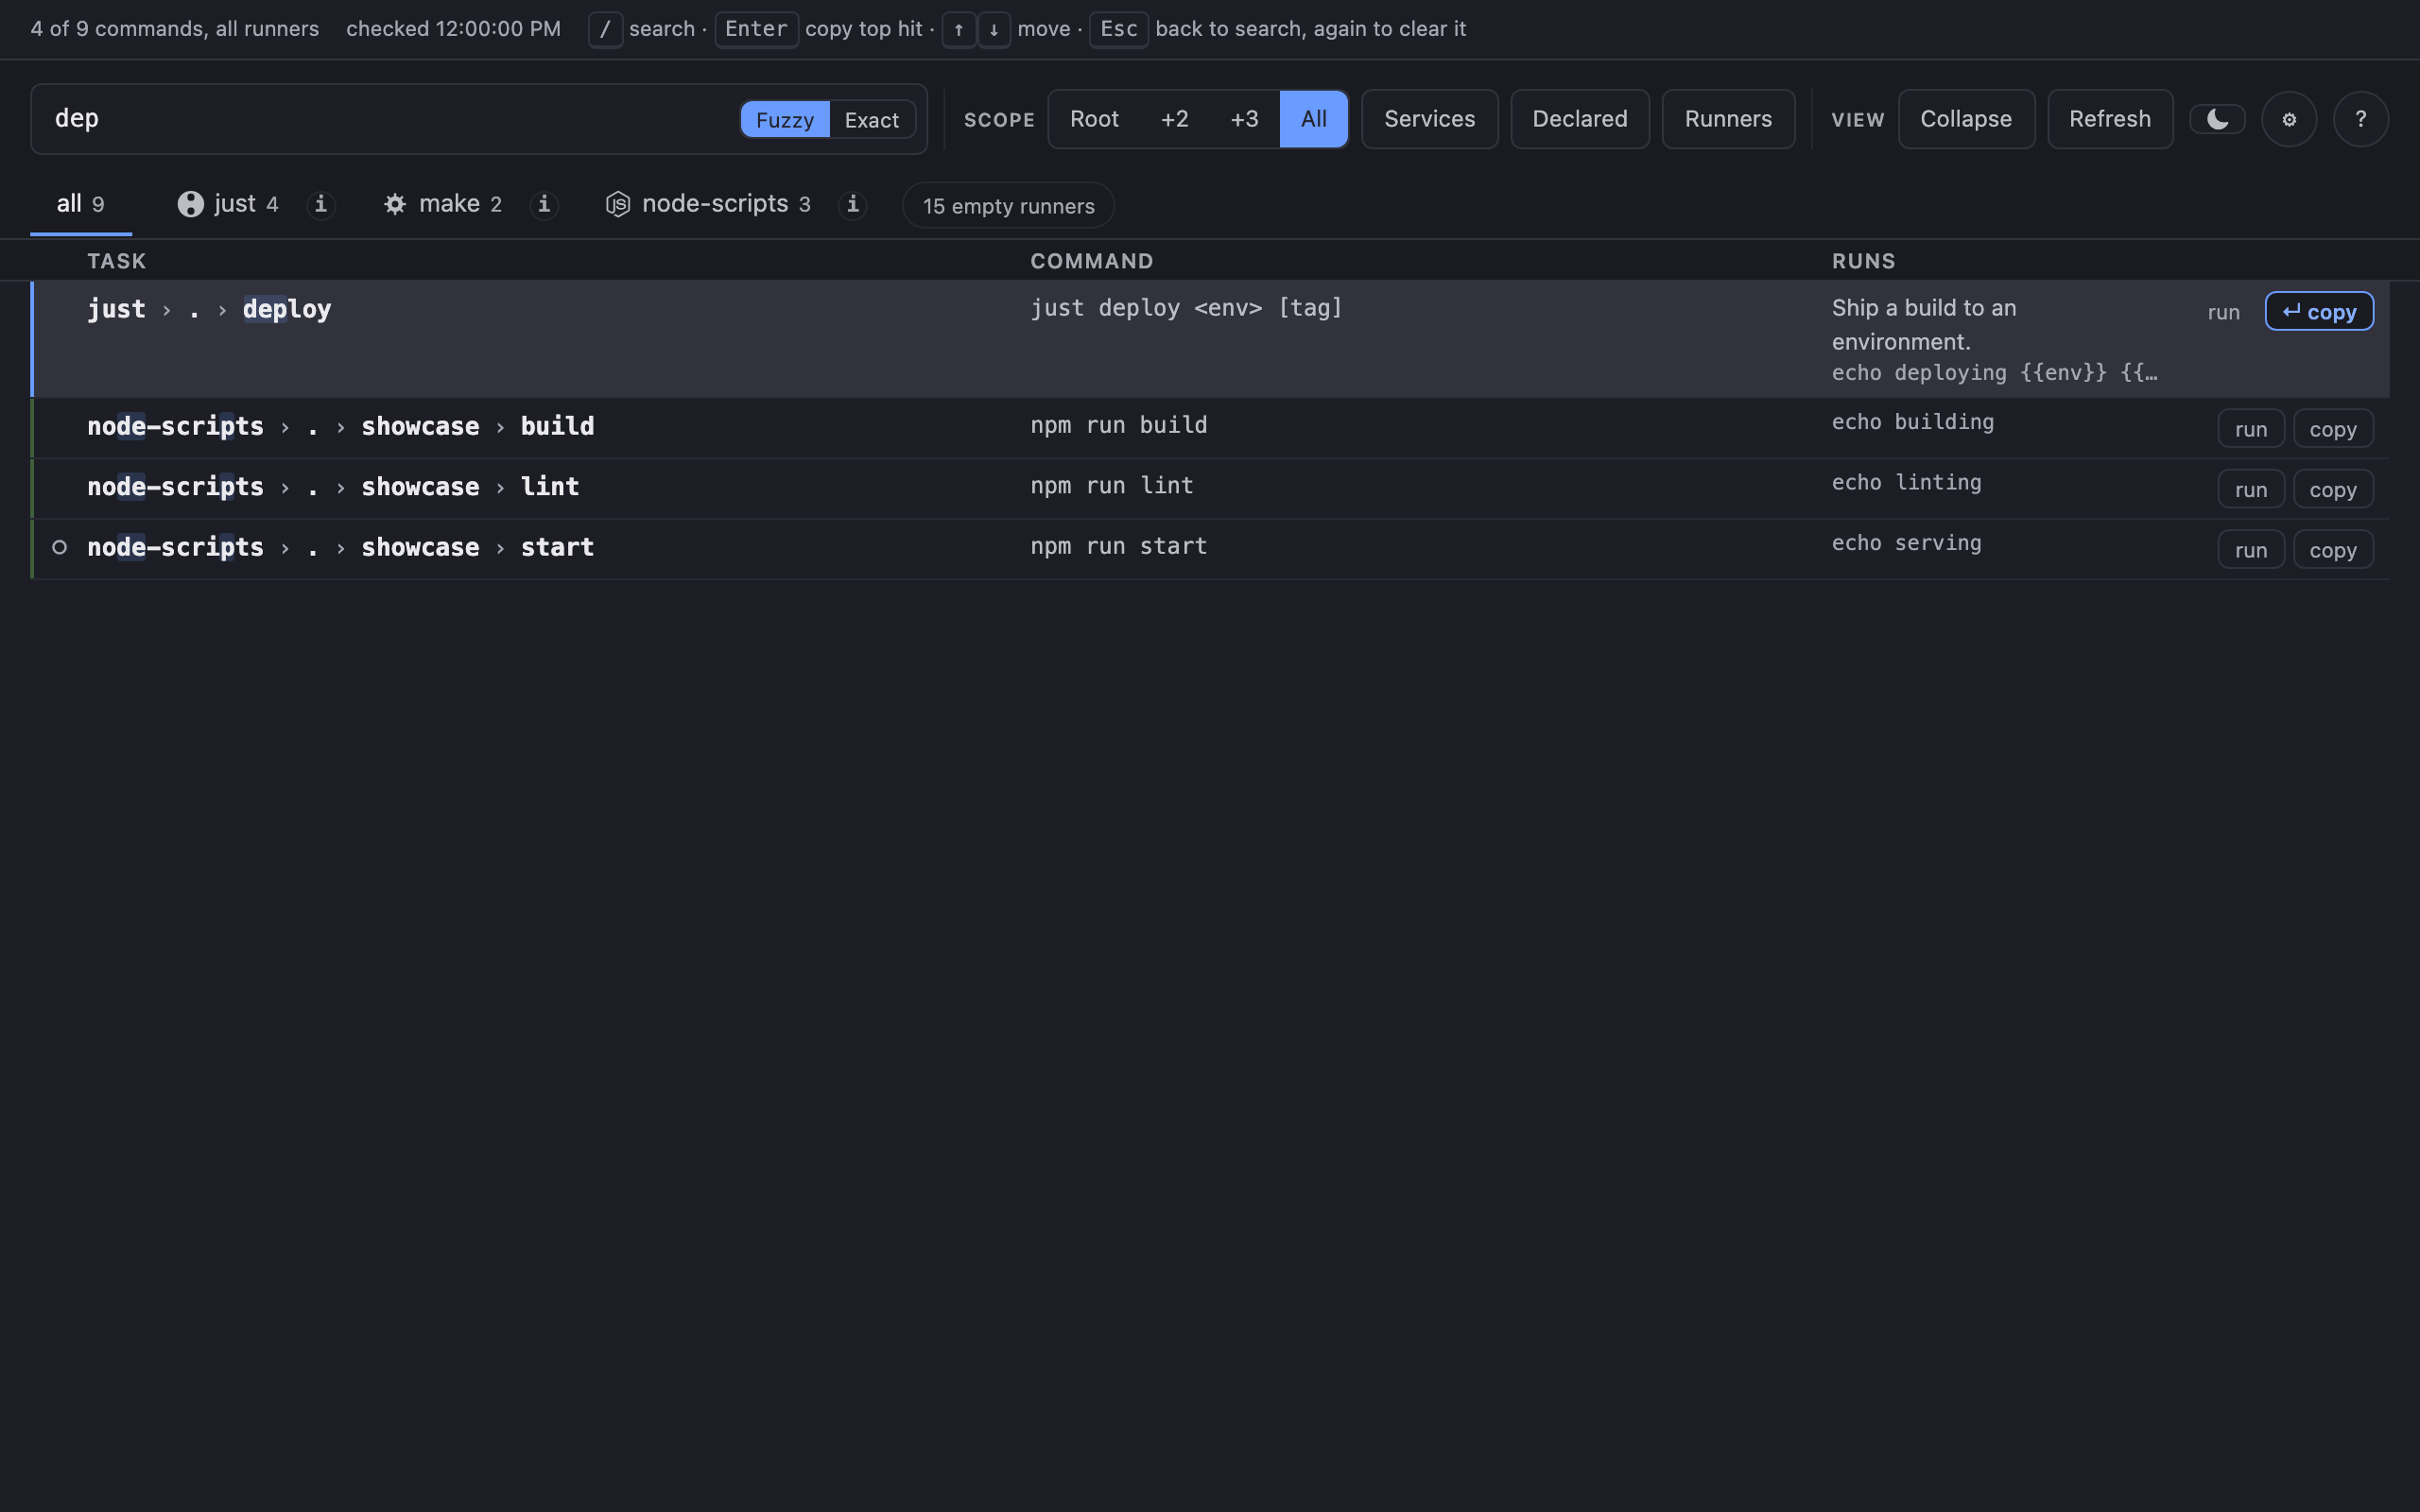Viewport: 2420px width, 1512px height.
Task: Open help with the question mark button
Action: [x=2360, y=119]
